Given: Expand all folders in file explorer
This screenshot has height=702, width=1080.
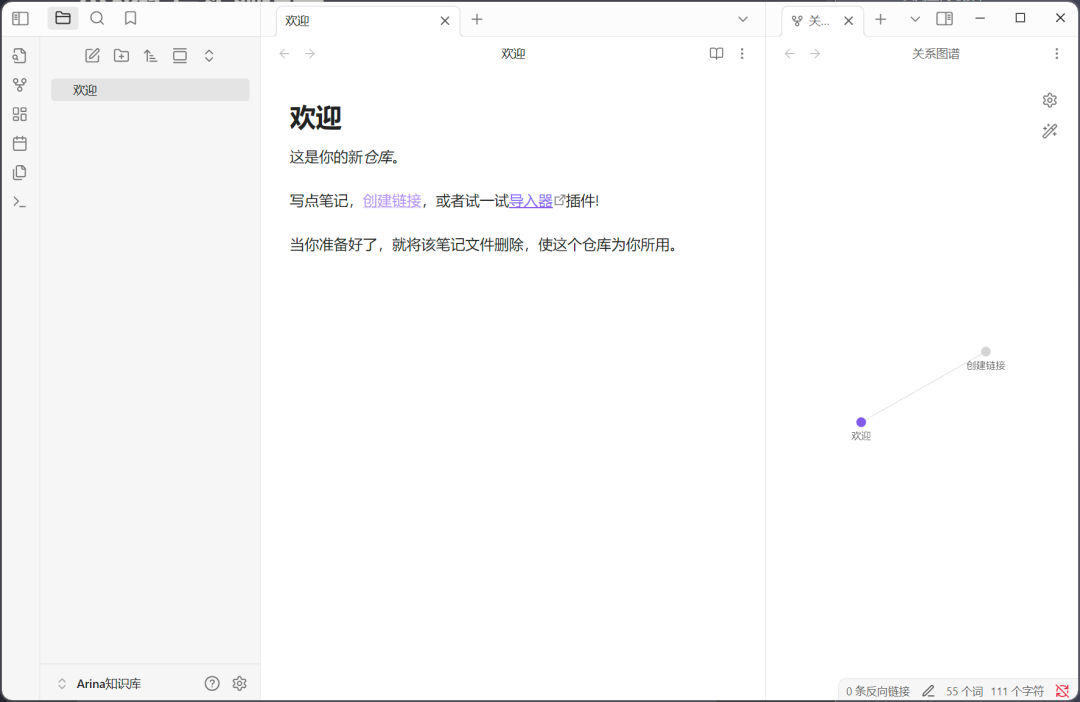Looking at the screenshot, I should coord(209,56).
